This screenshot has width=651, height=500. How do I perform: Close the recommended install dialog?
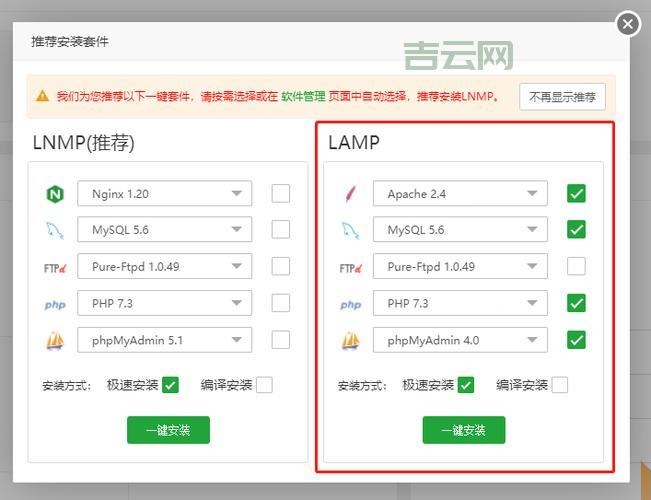(628, 24)
